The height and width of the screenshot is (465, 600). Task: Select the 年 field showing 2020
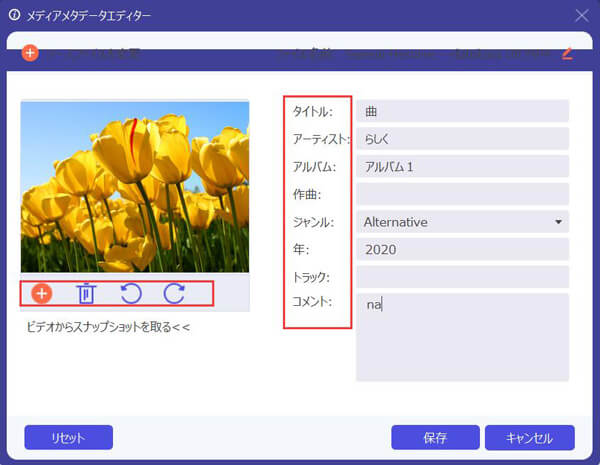point(462,249)
